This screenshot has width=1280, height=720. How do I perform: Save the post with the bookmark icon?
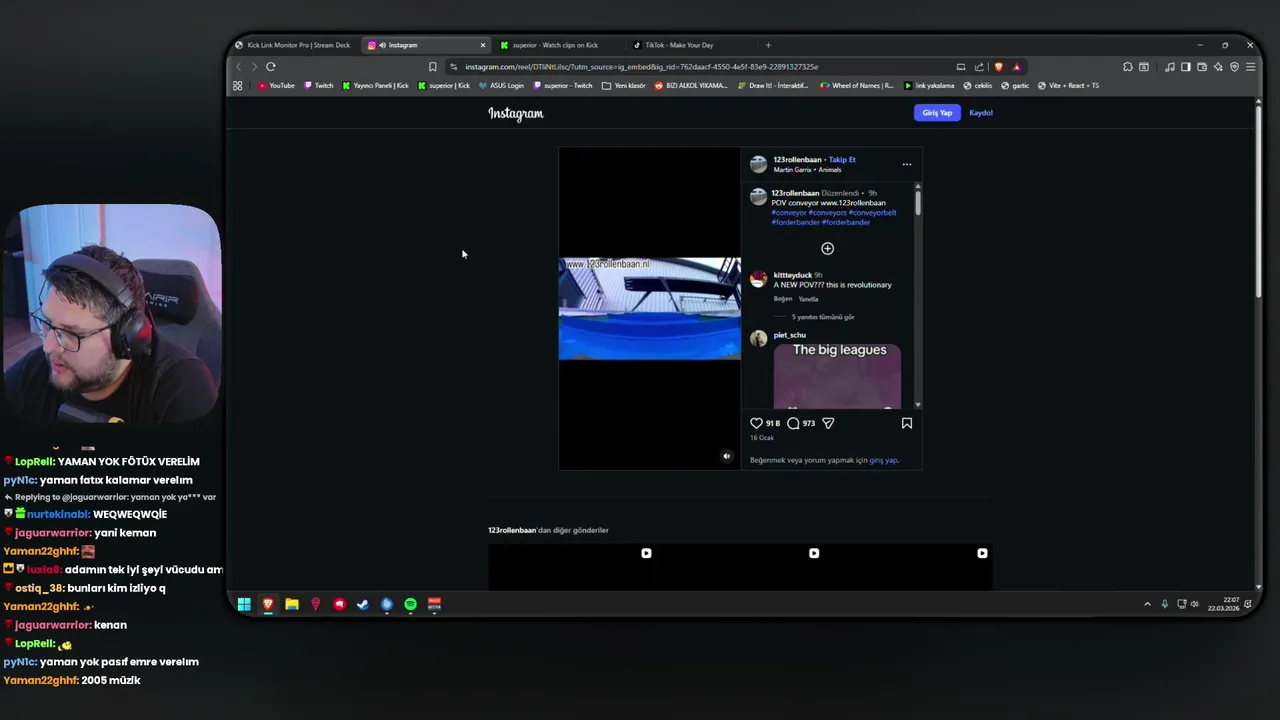[907, 423]
